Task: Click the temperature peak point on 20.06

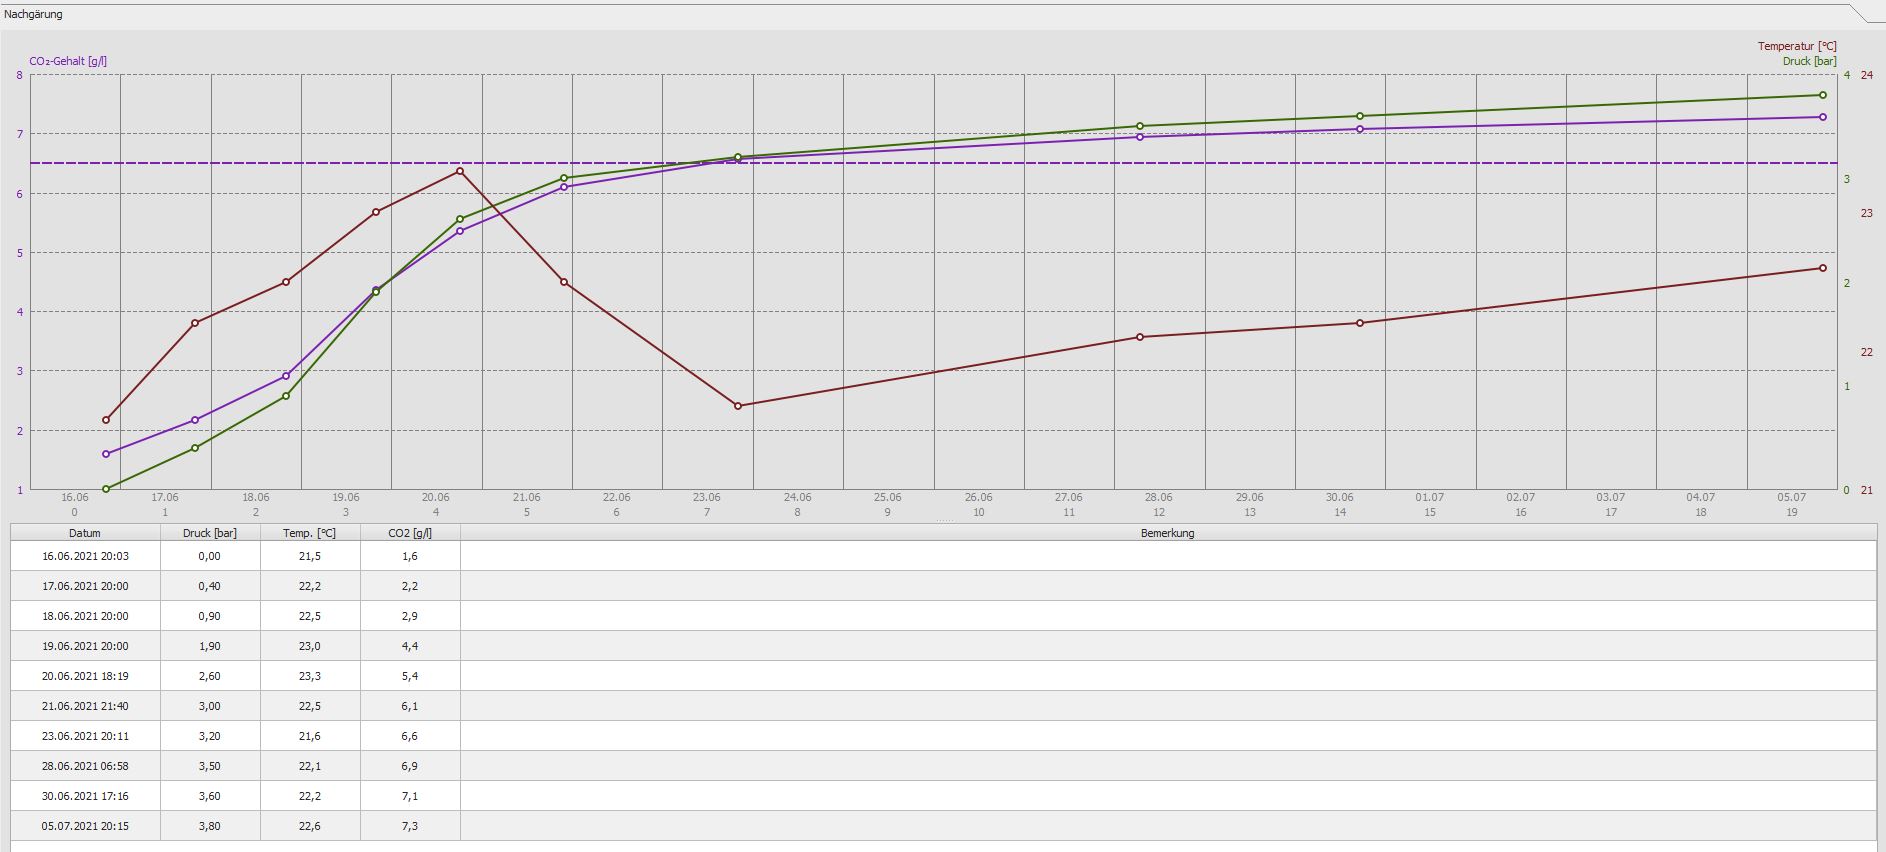Action: (x=460, y=171)
